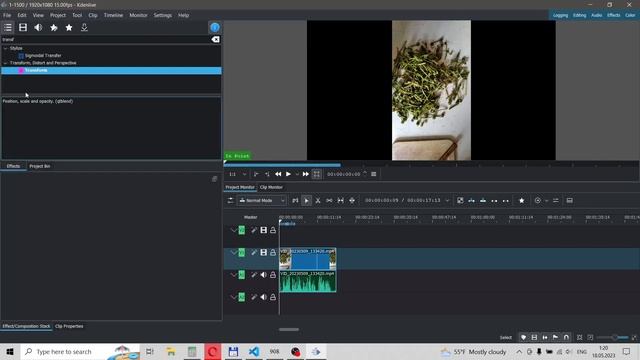Adjust the timeline zoom slider
The width and height of the screenshot is (640, 360).
point(612,338)
